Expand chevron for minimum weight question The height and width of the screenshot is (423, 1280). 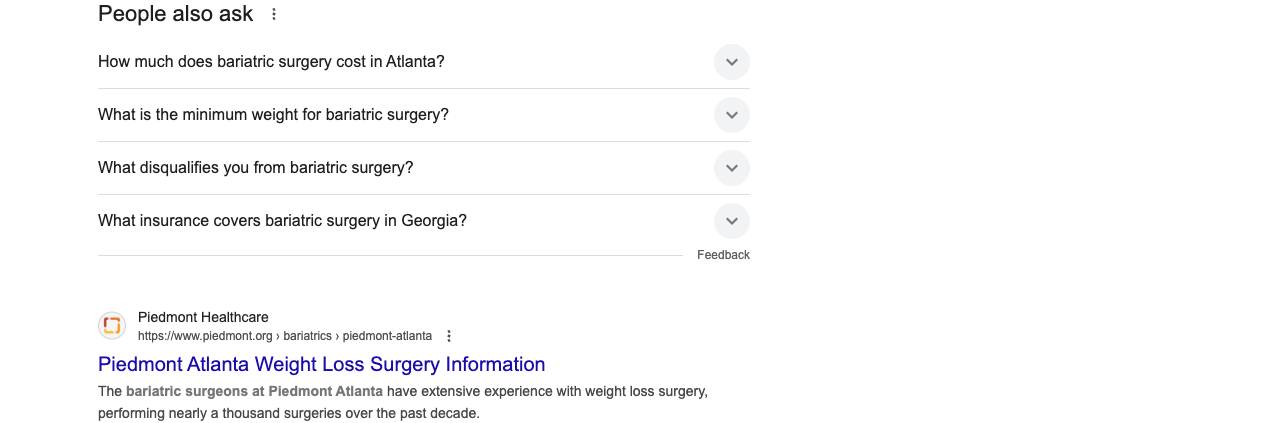click(732, 115)
